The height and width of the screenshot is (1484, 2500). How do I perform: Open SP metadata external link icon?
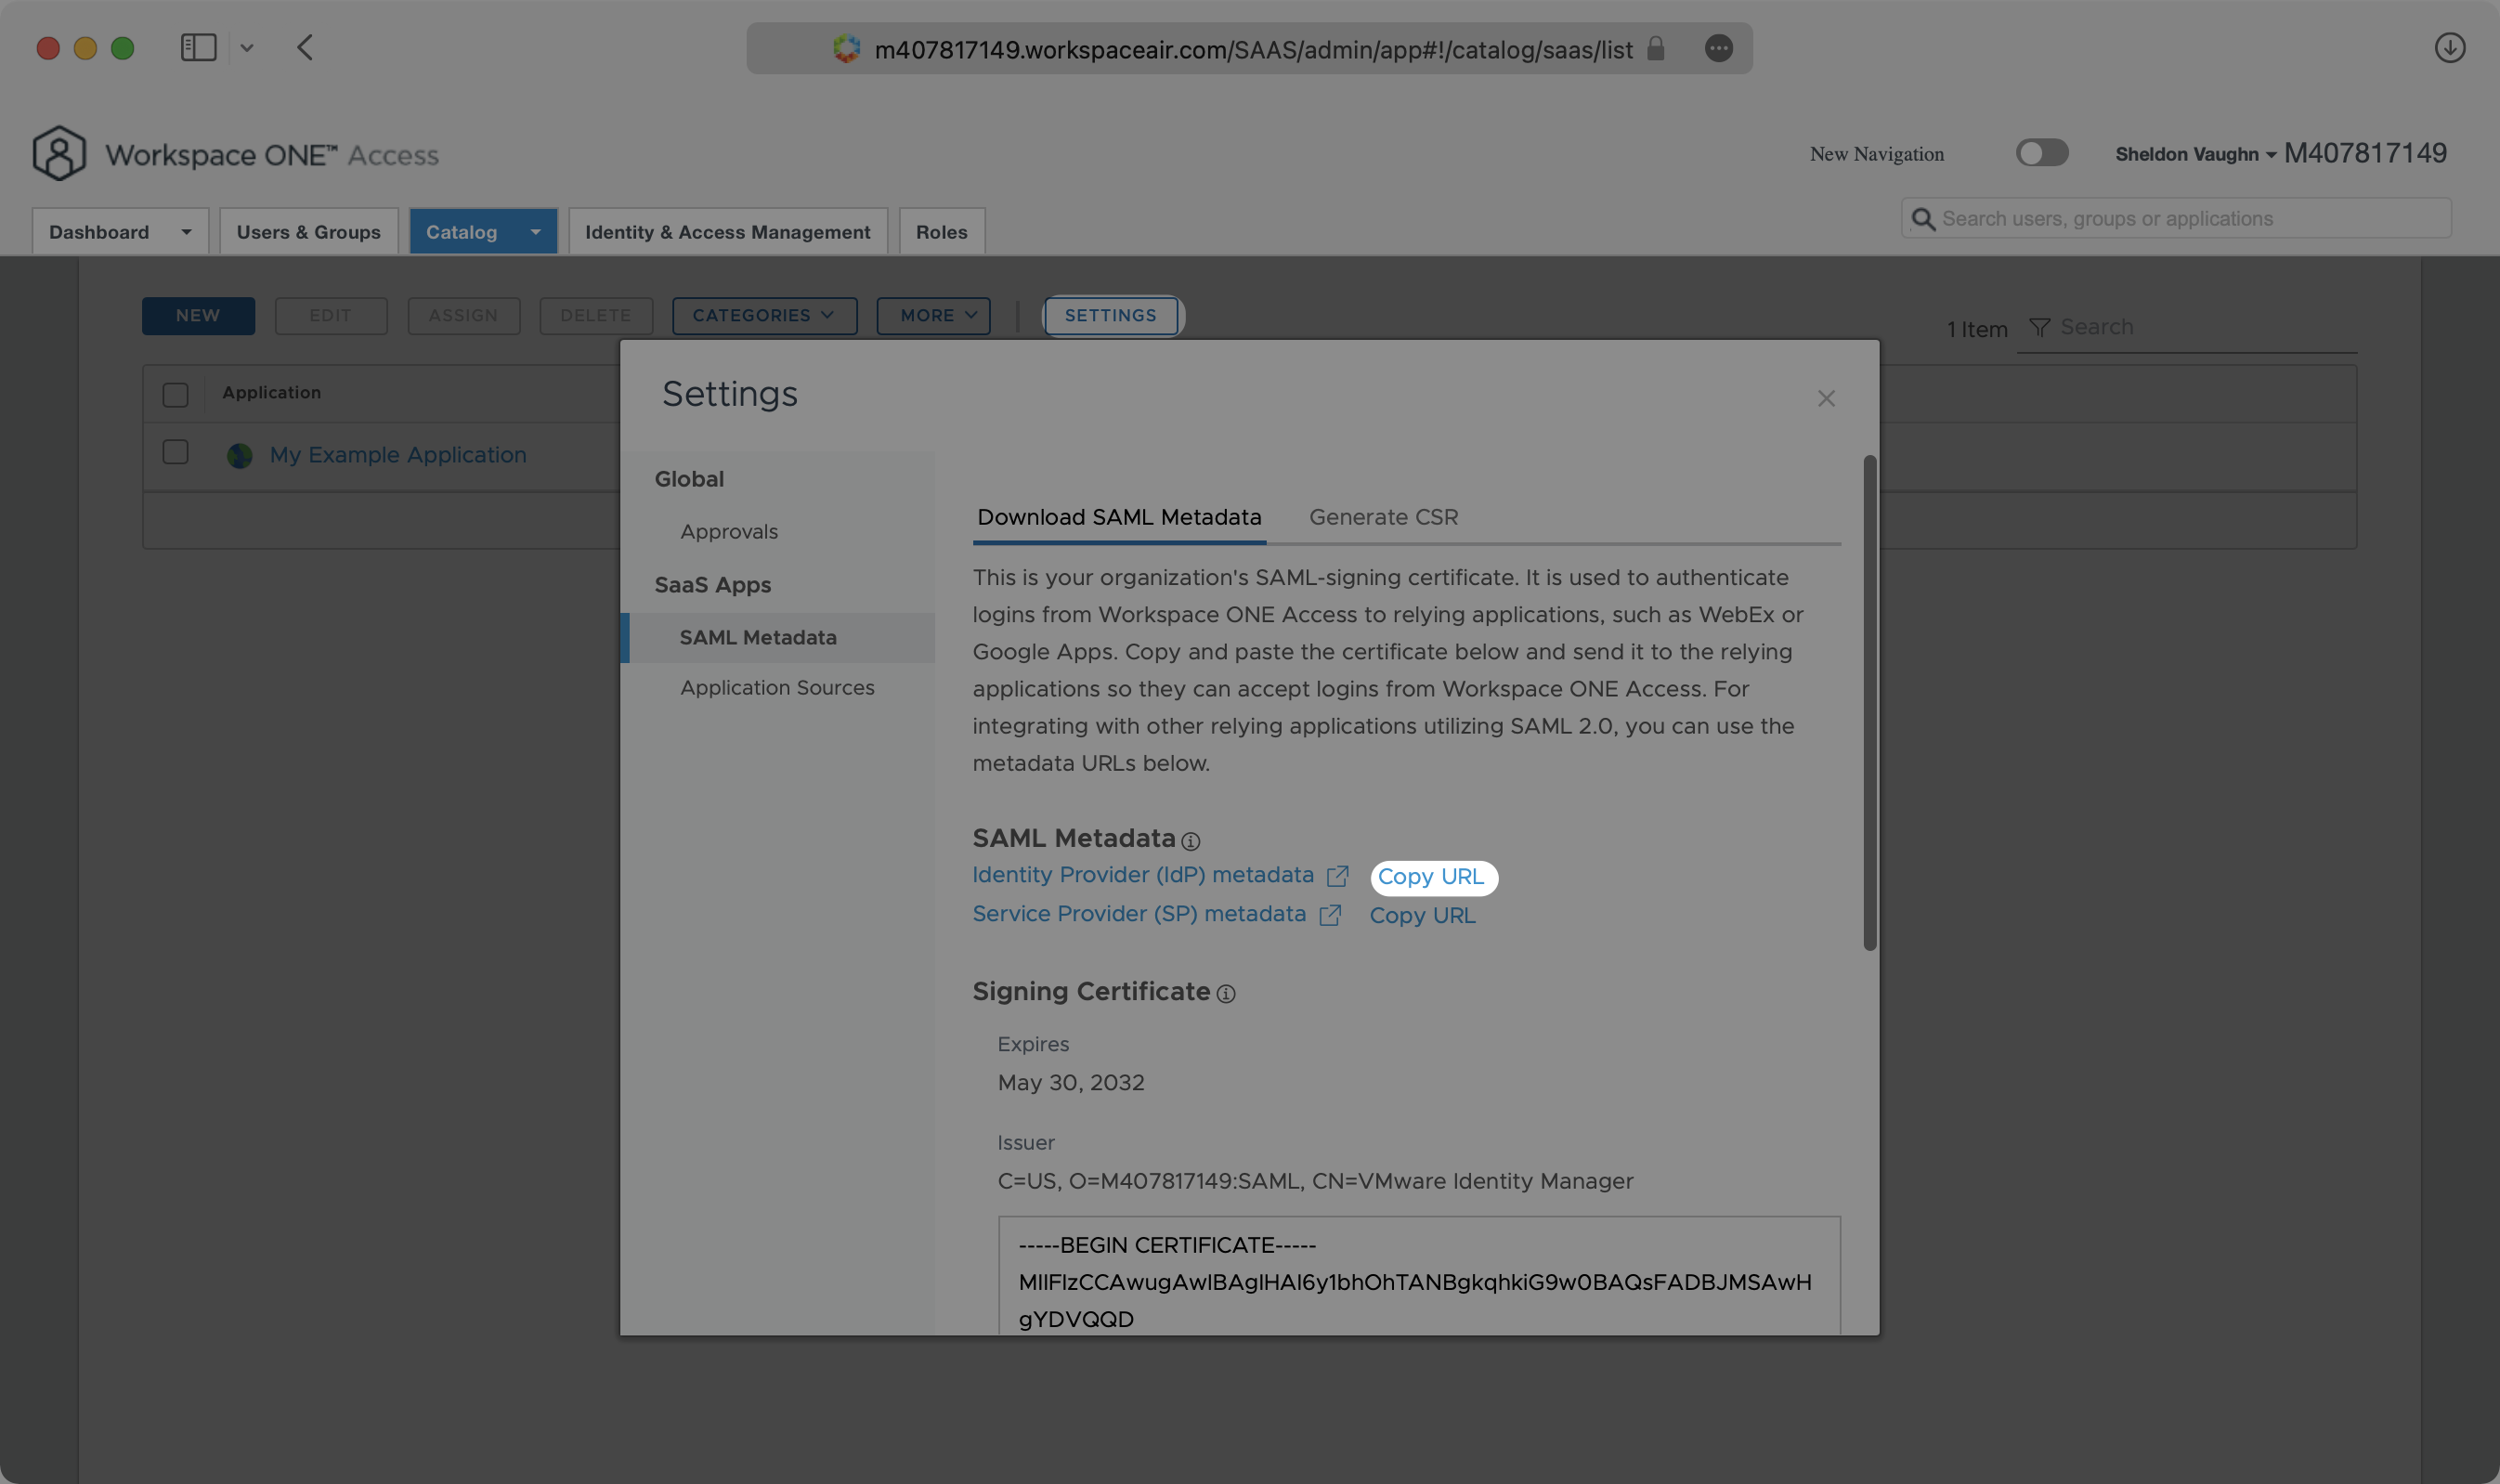point(1329,916)
